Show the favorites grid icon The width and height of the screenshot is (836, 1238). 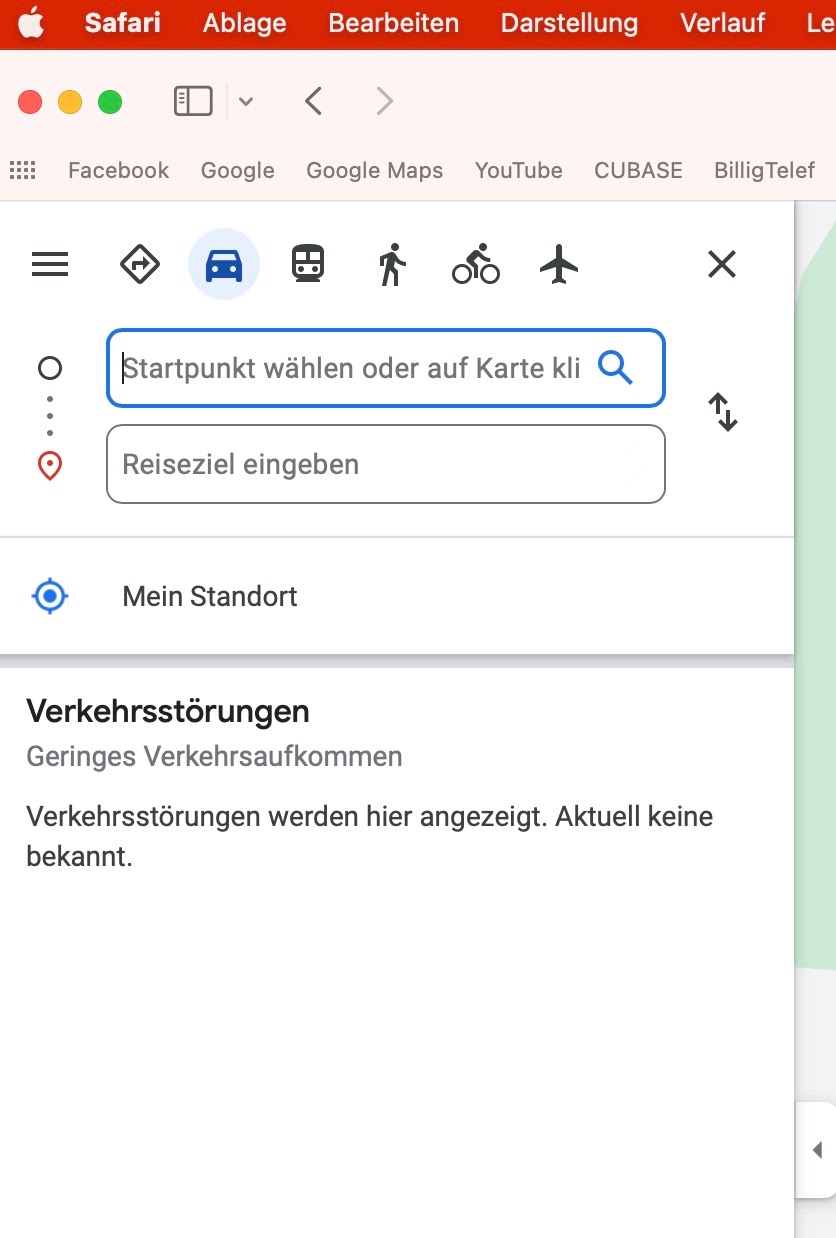coord(22,170)
